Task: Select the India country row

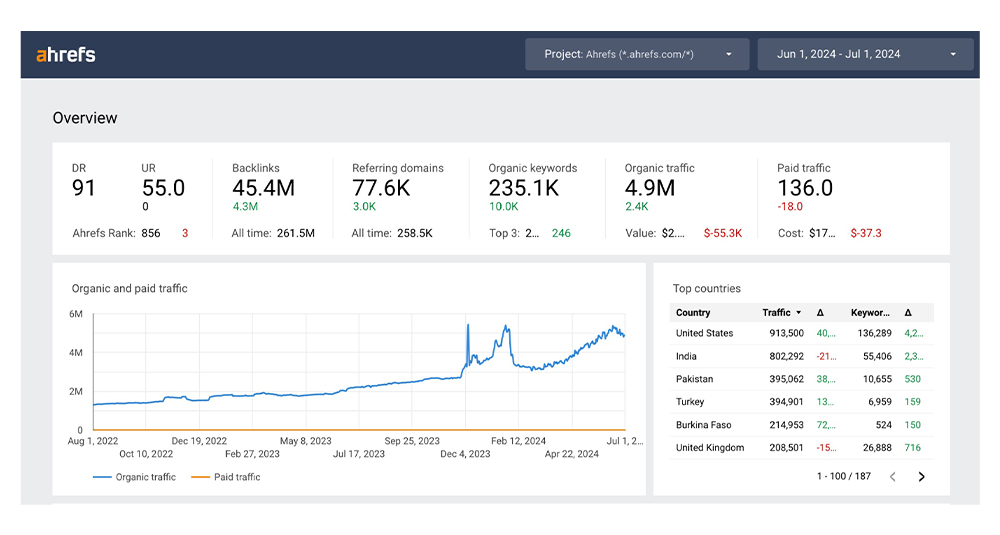Action: click(x=802, y=356)
